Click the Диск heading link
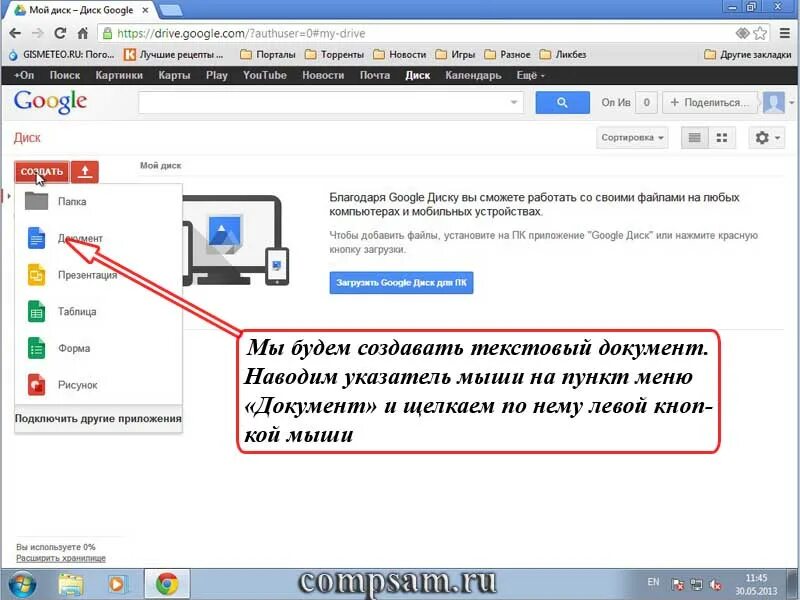 pos(27,138)
